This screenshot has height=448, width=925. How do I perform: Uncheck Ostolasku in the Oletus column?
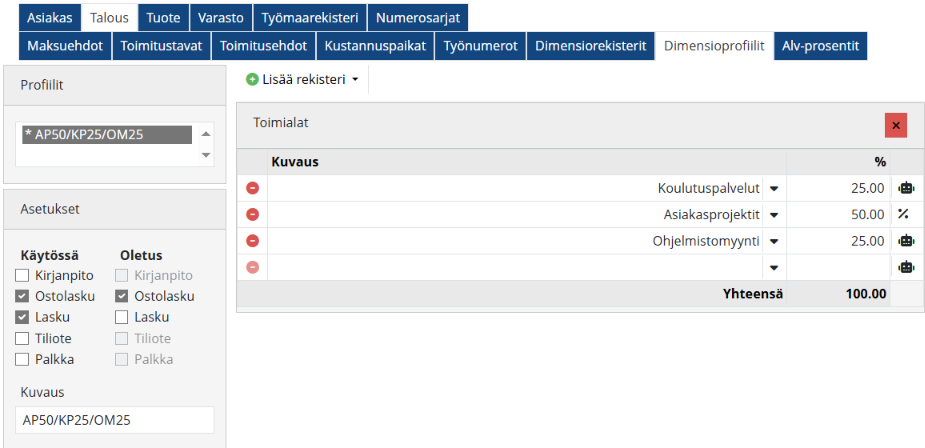coord(122,296)
